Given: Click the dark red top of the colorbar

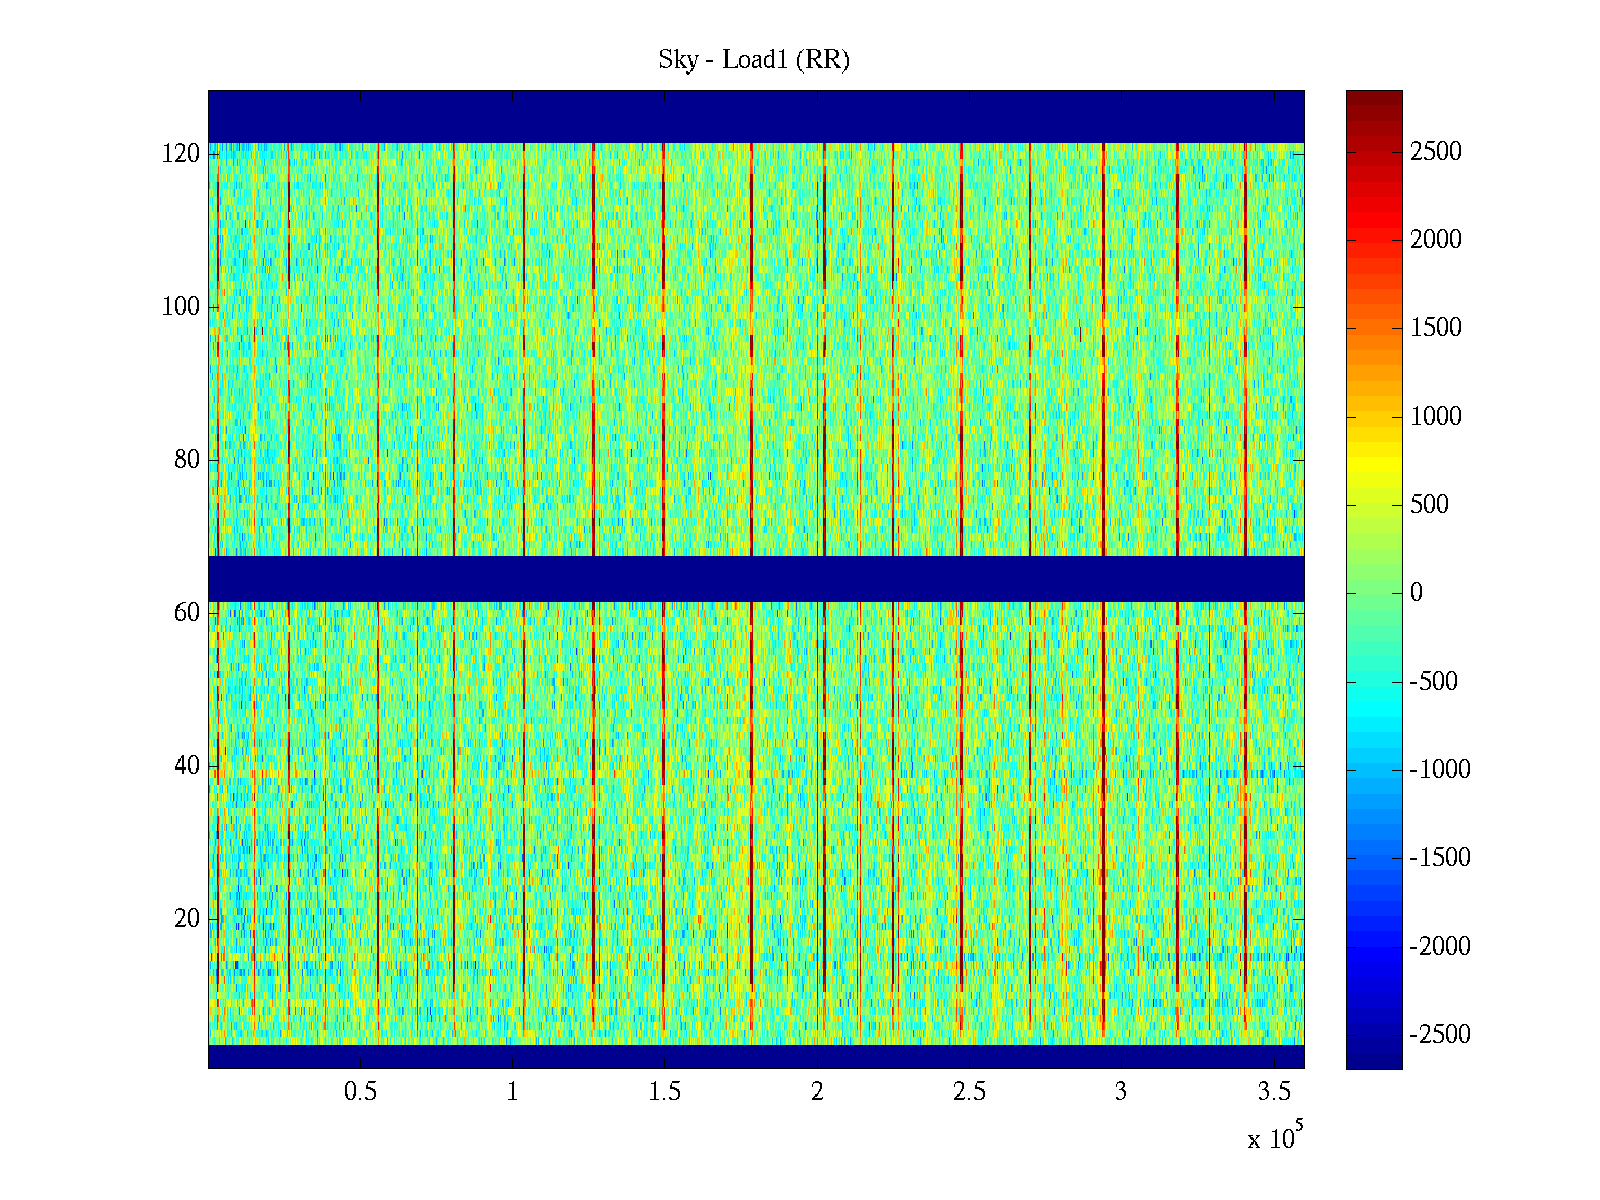Looking at the screenshot, I should coord(1373,100).
